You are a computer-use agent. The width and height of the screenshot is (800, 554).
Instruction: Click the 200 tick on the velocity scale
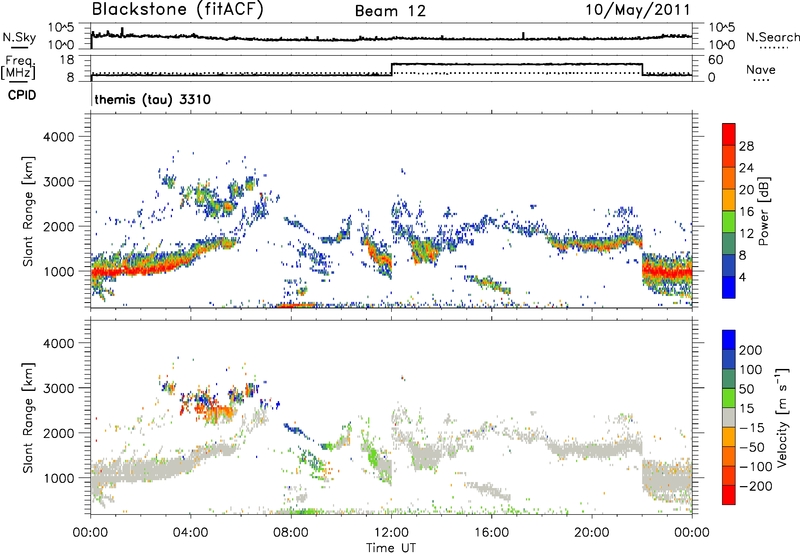pyautogui.click(x=751, y=350)
